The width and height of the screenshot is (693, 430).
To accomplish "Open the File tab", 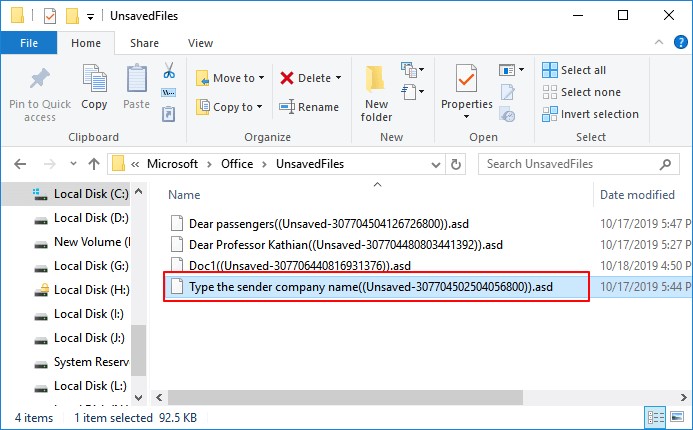I will (x=29, y=43).
